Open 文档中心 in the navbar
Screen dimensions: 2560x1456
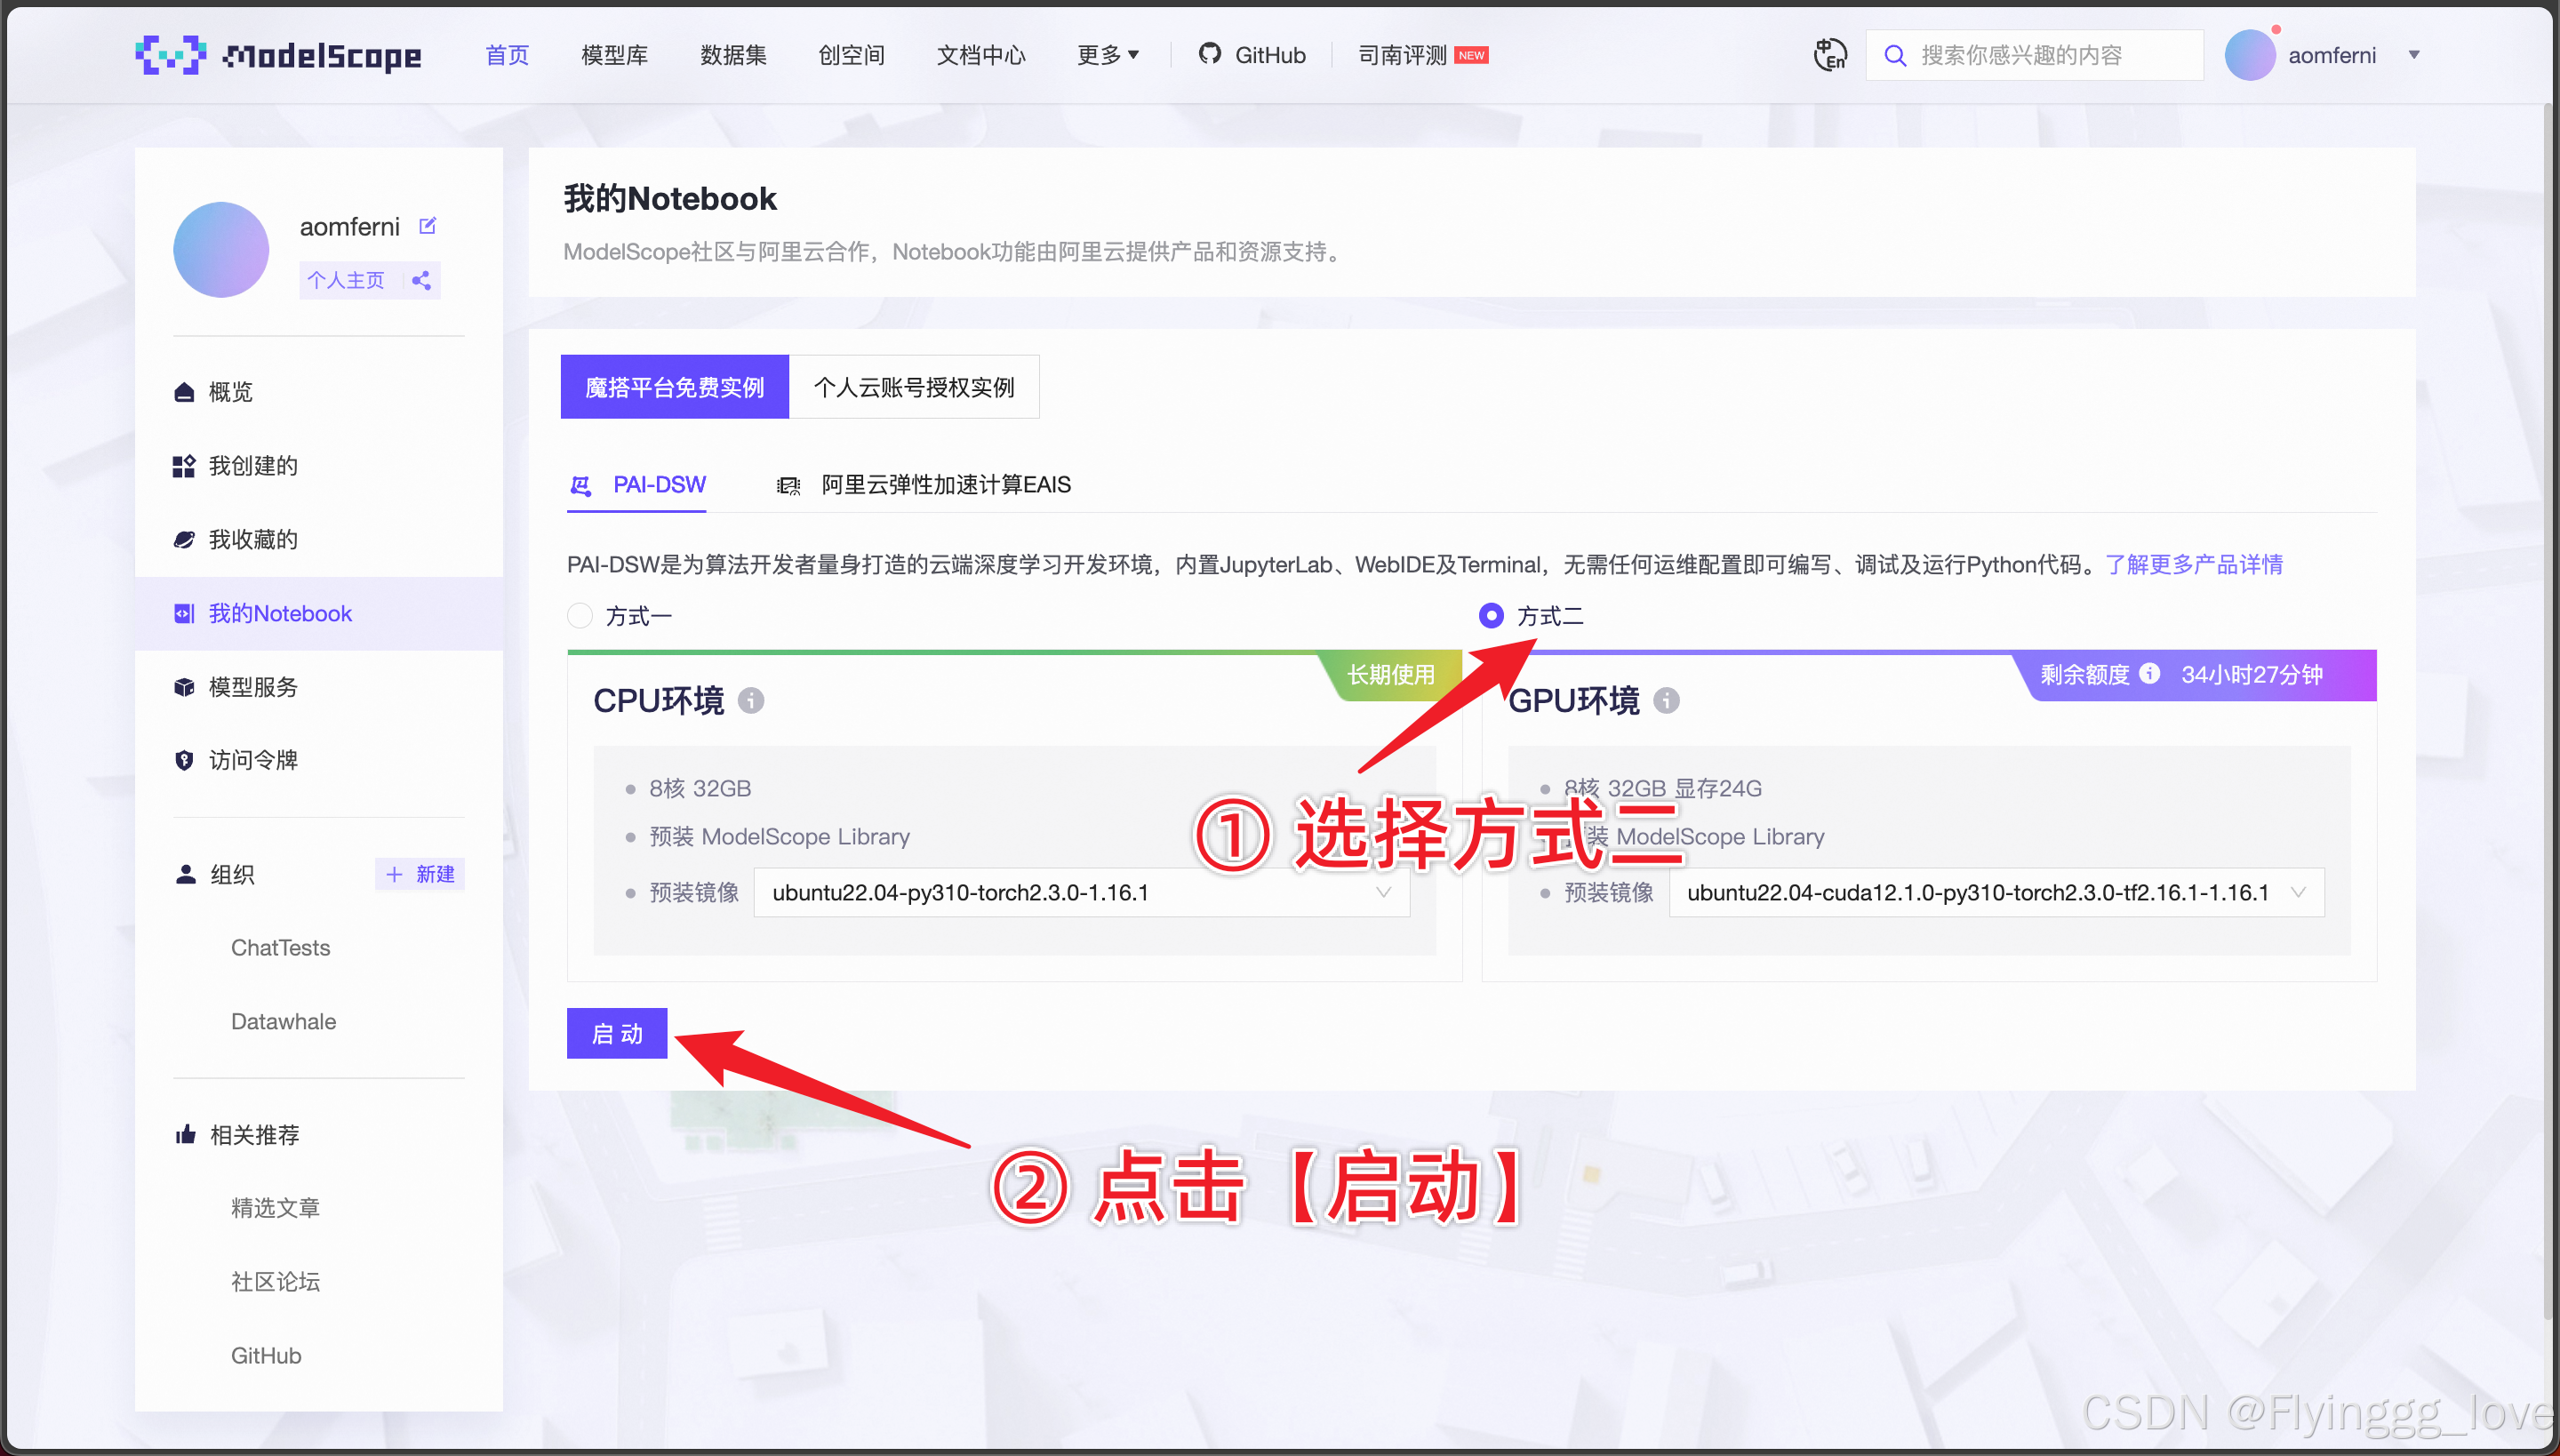coord(981,55)
